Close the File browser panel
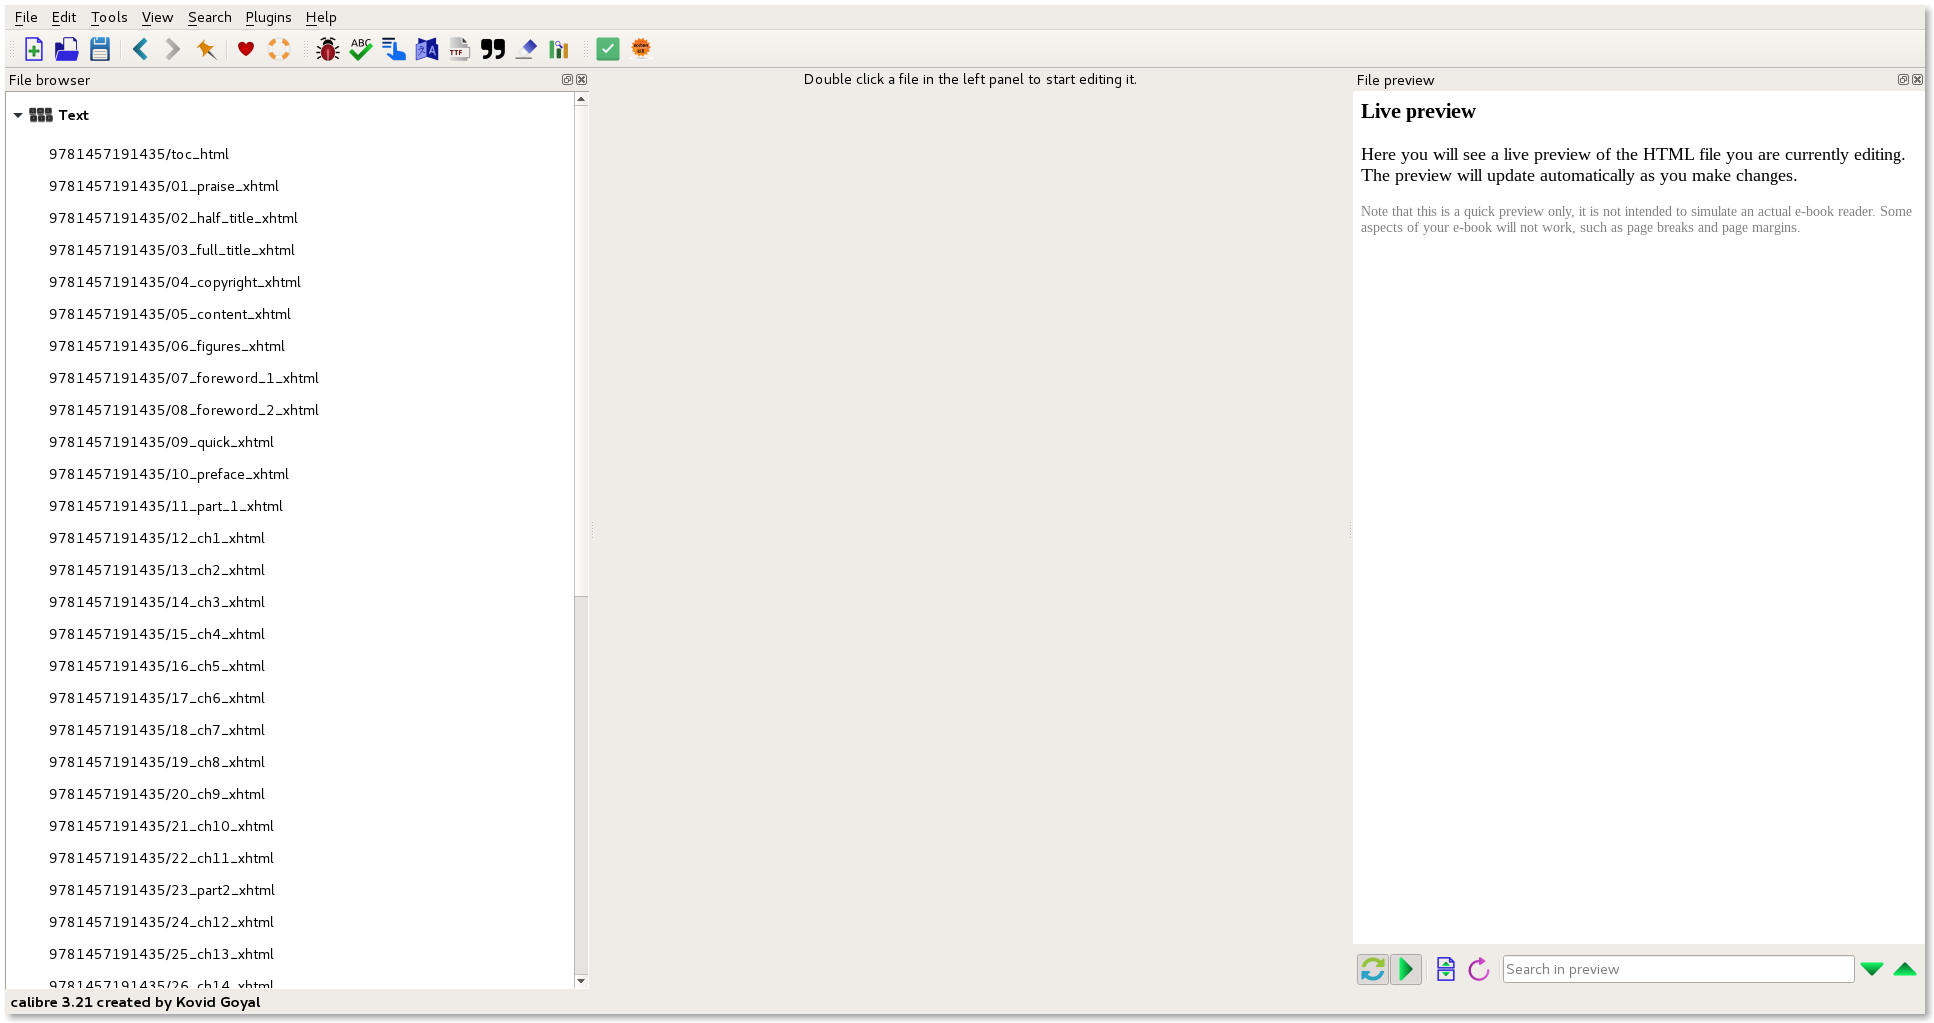Image resolution: width=1934 pixels, height=1023 pixels. pos(581,80)
